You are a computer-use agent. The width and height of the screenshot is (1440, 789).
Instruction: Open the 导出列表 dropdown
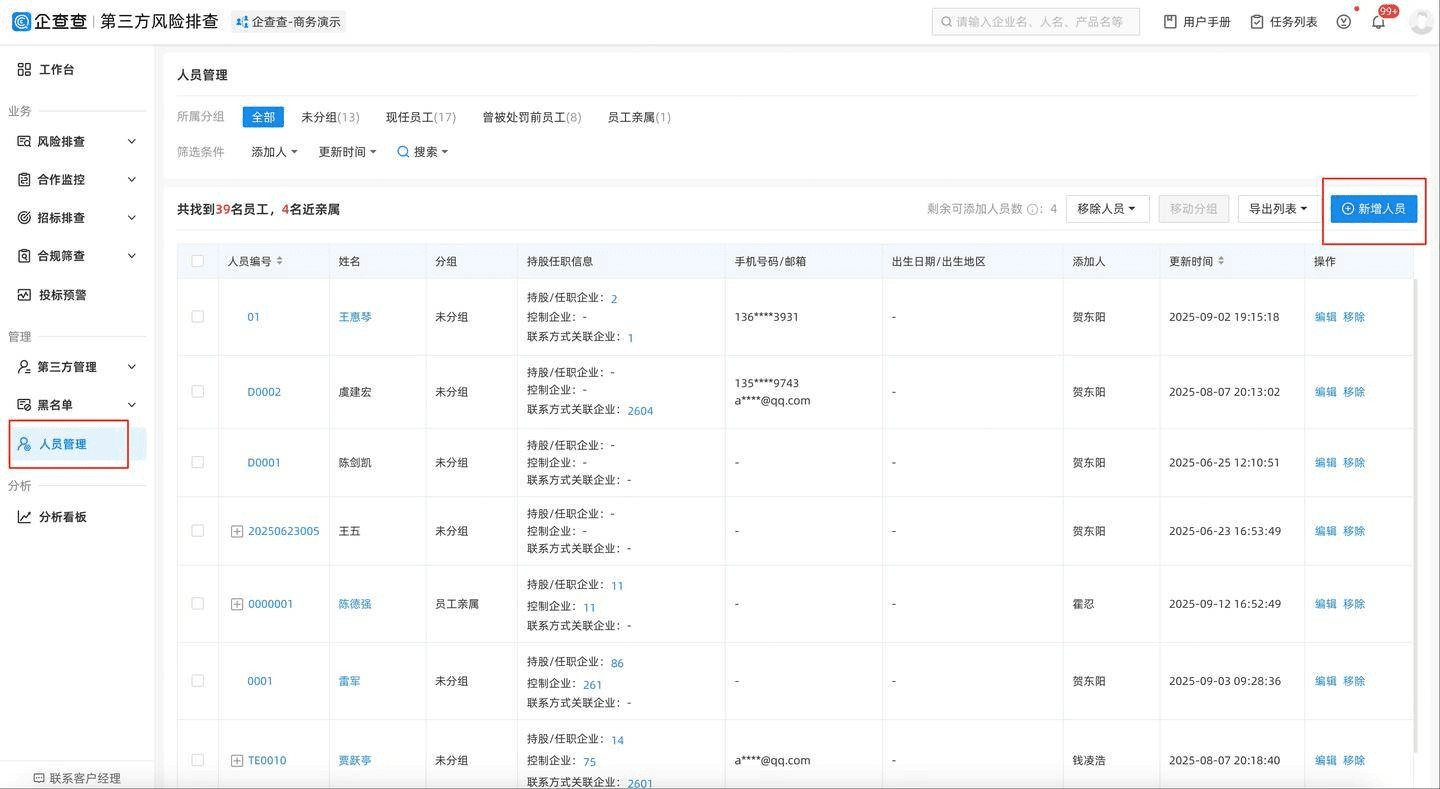[x=1279, y=208]
